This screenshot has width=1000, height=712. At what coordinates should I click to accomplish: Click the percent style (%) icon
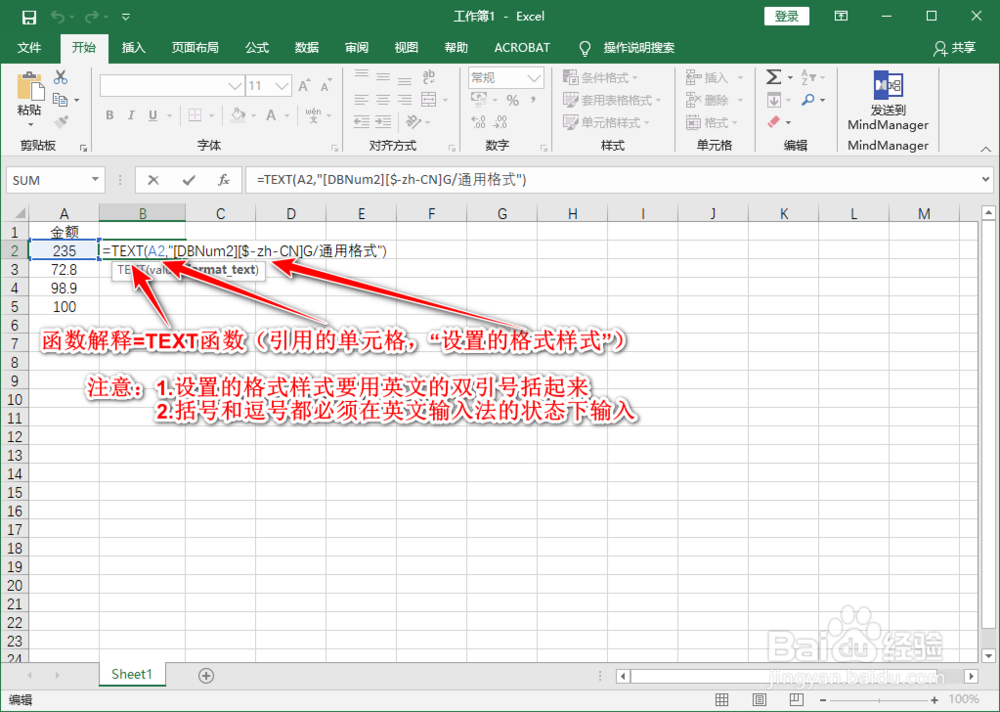point(512,100)
